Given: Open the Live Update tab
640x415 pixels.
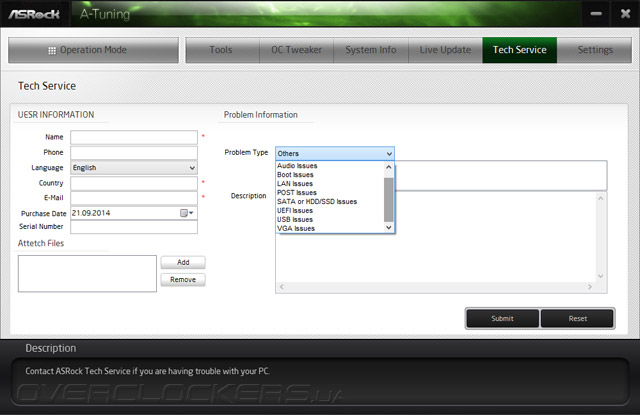Looking at the screenshot, I should pos(445,50).
